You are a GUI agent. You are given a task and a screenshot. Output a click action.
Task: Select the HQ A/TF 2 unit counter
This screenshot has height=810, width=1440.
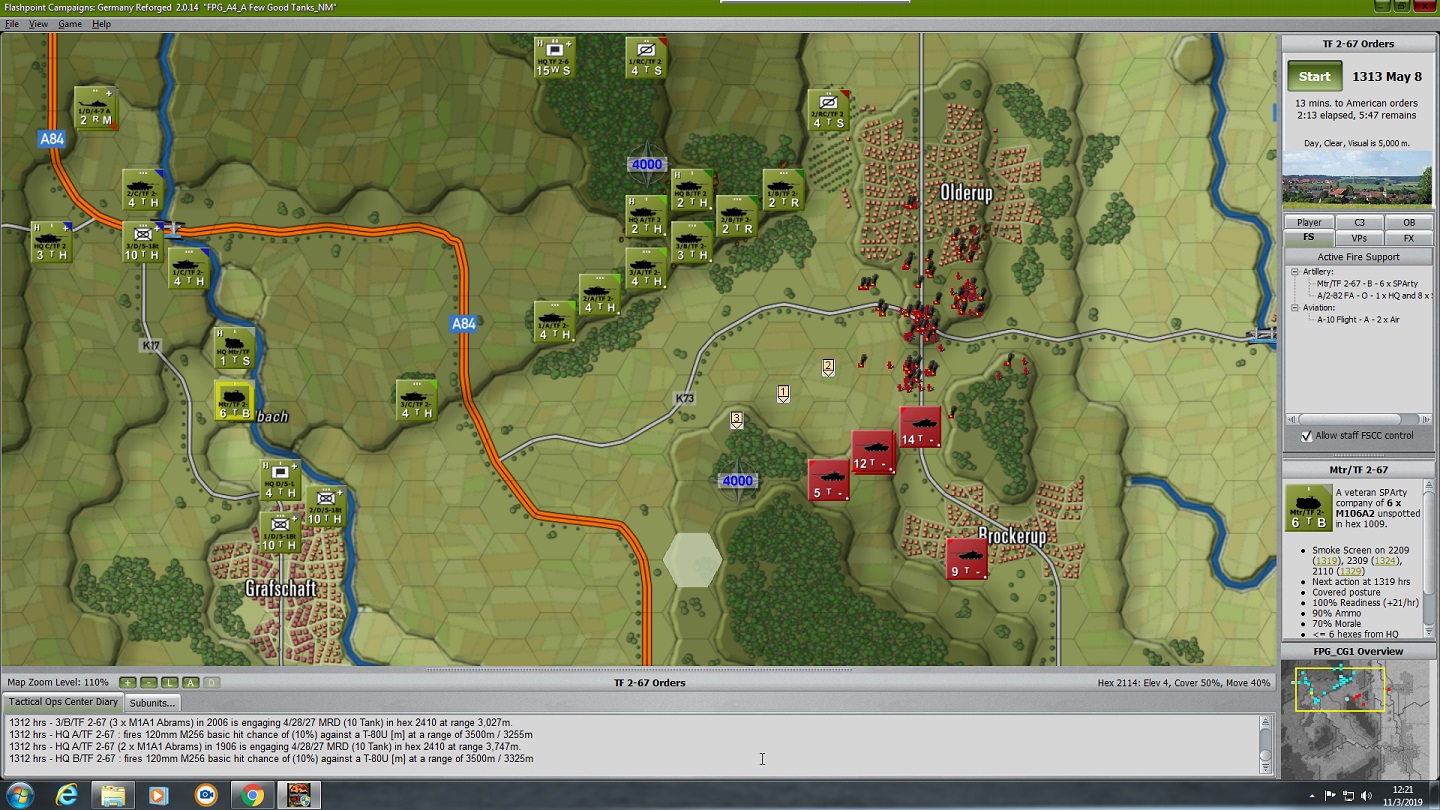pyautogui.click(x=645, y=216)
